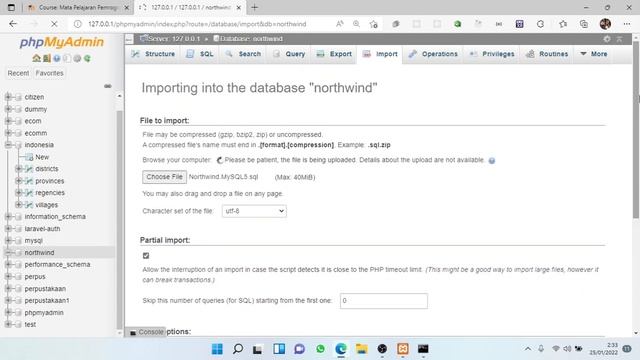The image size is (640, 360).
Task: Add page to browser favorites star
Action: coord(373,24)
